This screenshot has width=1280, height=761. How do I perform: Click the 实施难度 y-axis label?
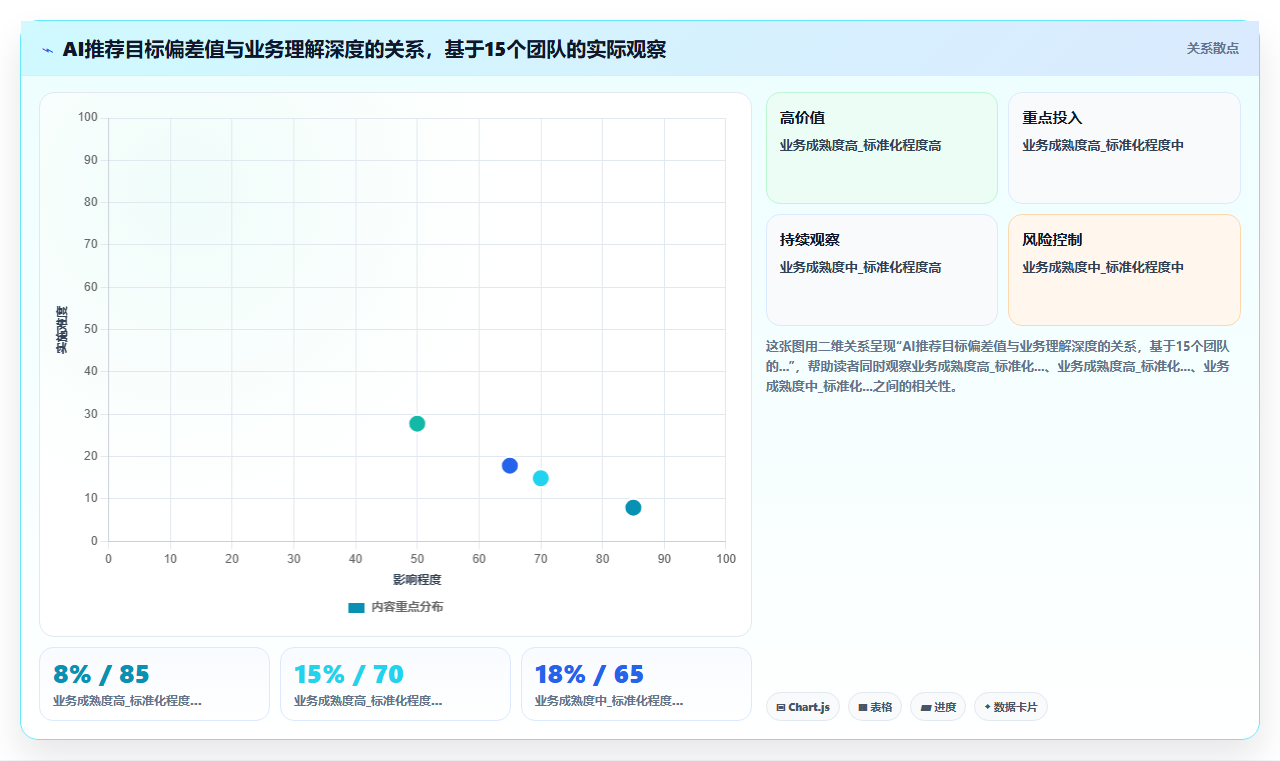(x=62, y=330)
